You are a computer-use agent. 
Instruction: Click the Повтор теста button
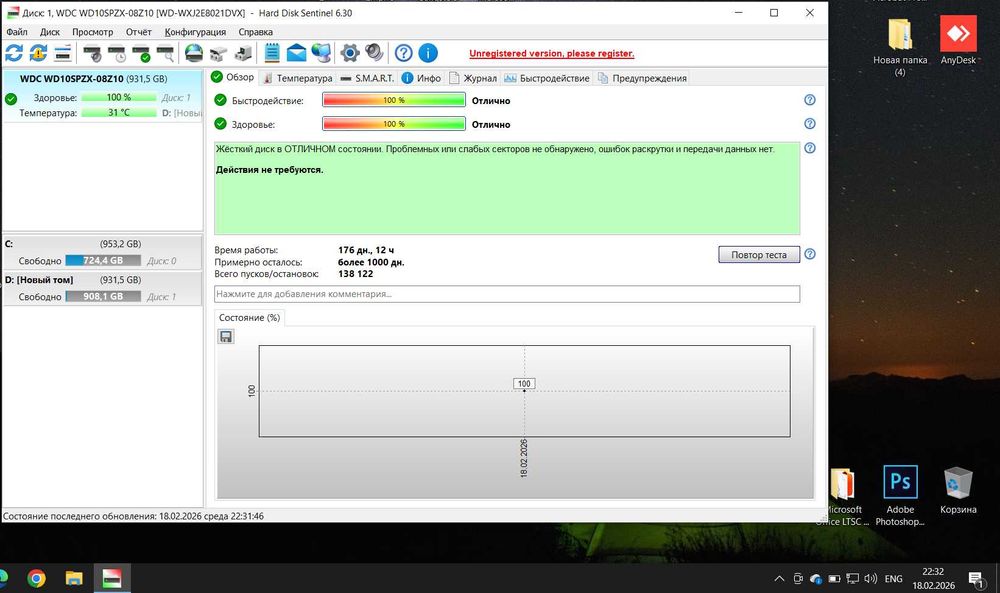[759, 254]
